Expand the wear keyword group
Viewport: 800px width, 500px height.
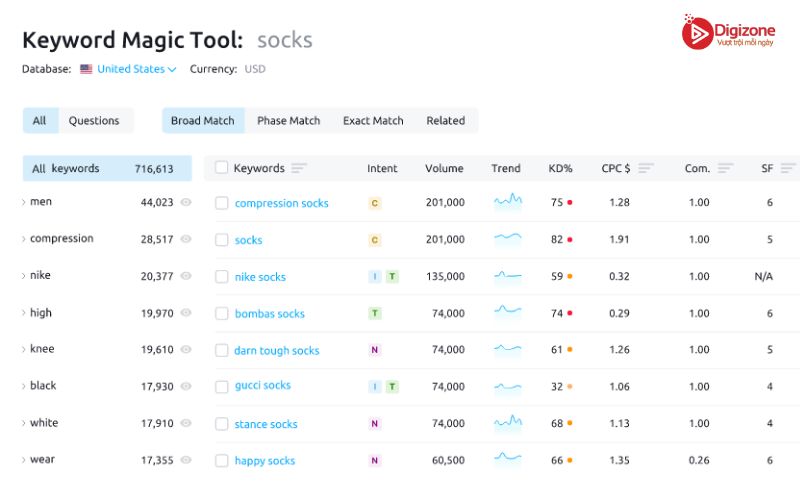[x=23, y=460]
